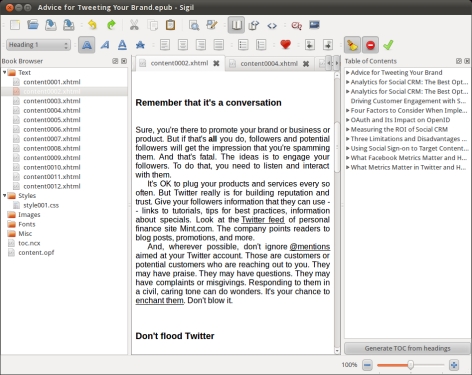
Task: Toggle the broom clean source icon
Action: coord(352,45)
